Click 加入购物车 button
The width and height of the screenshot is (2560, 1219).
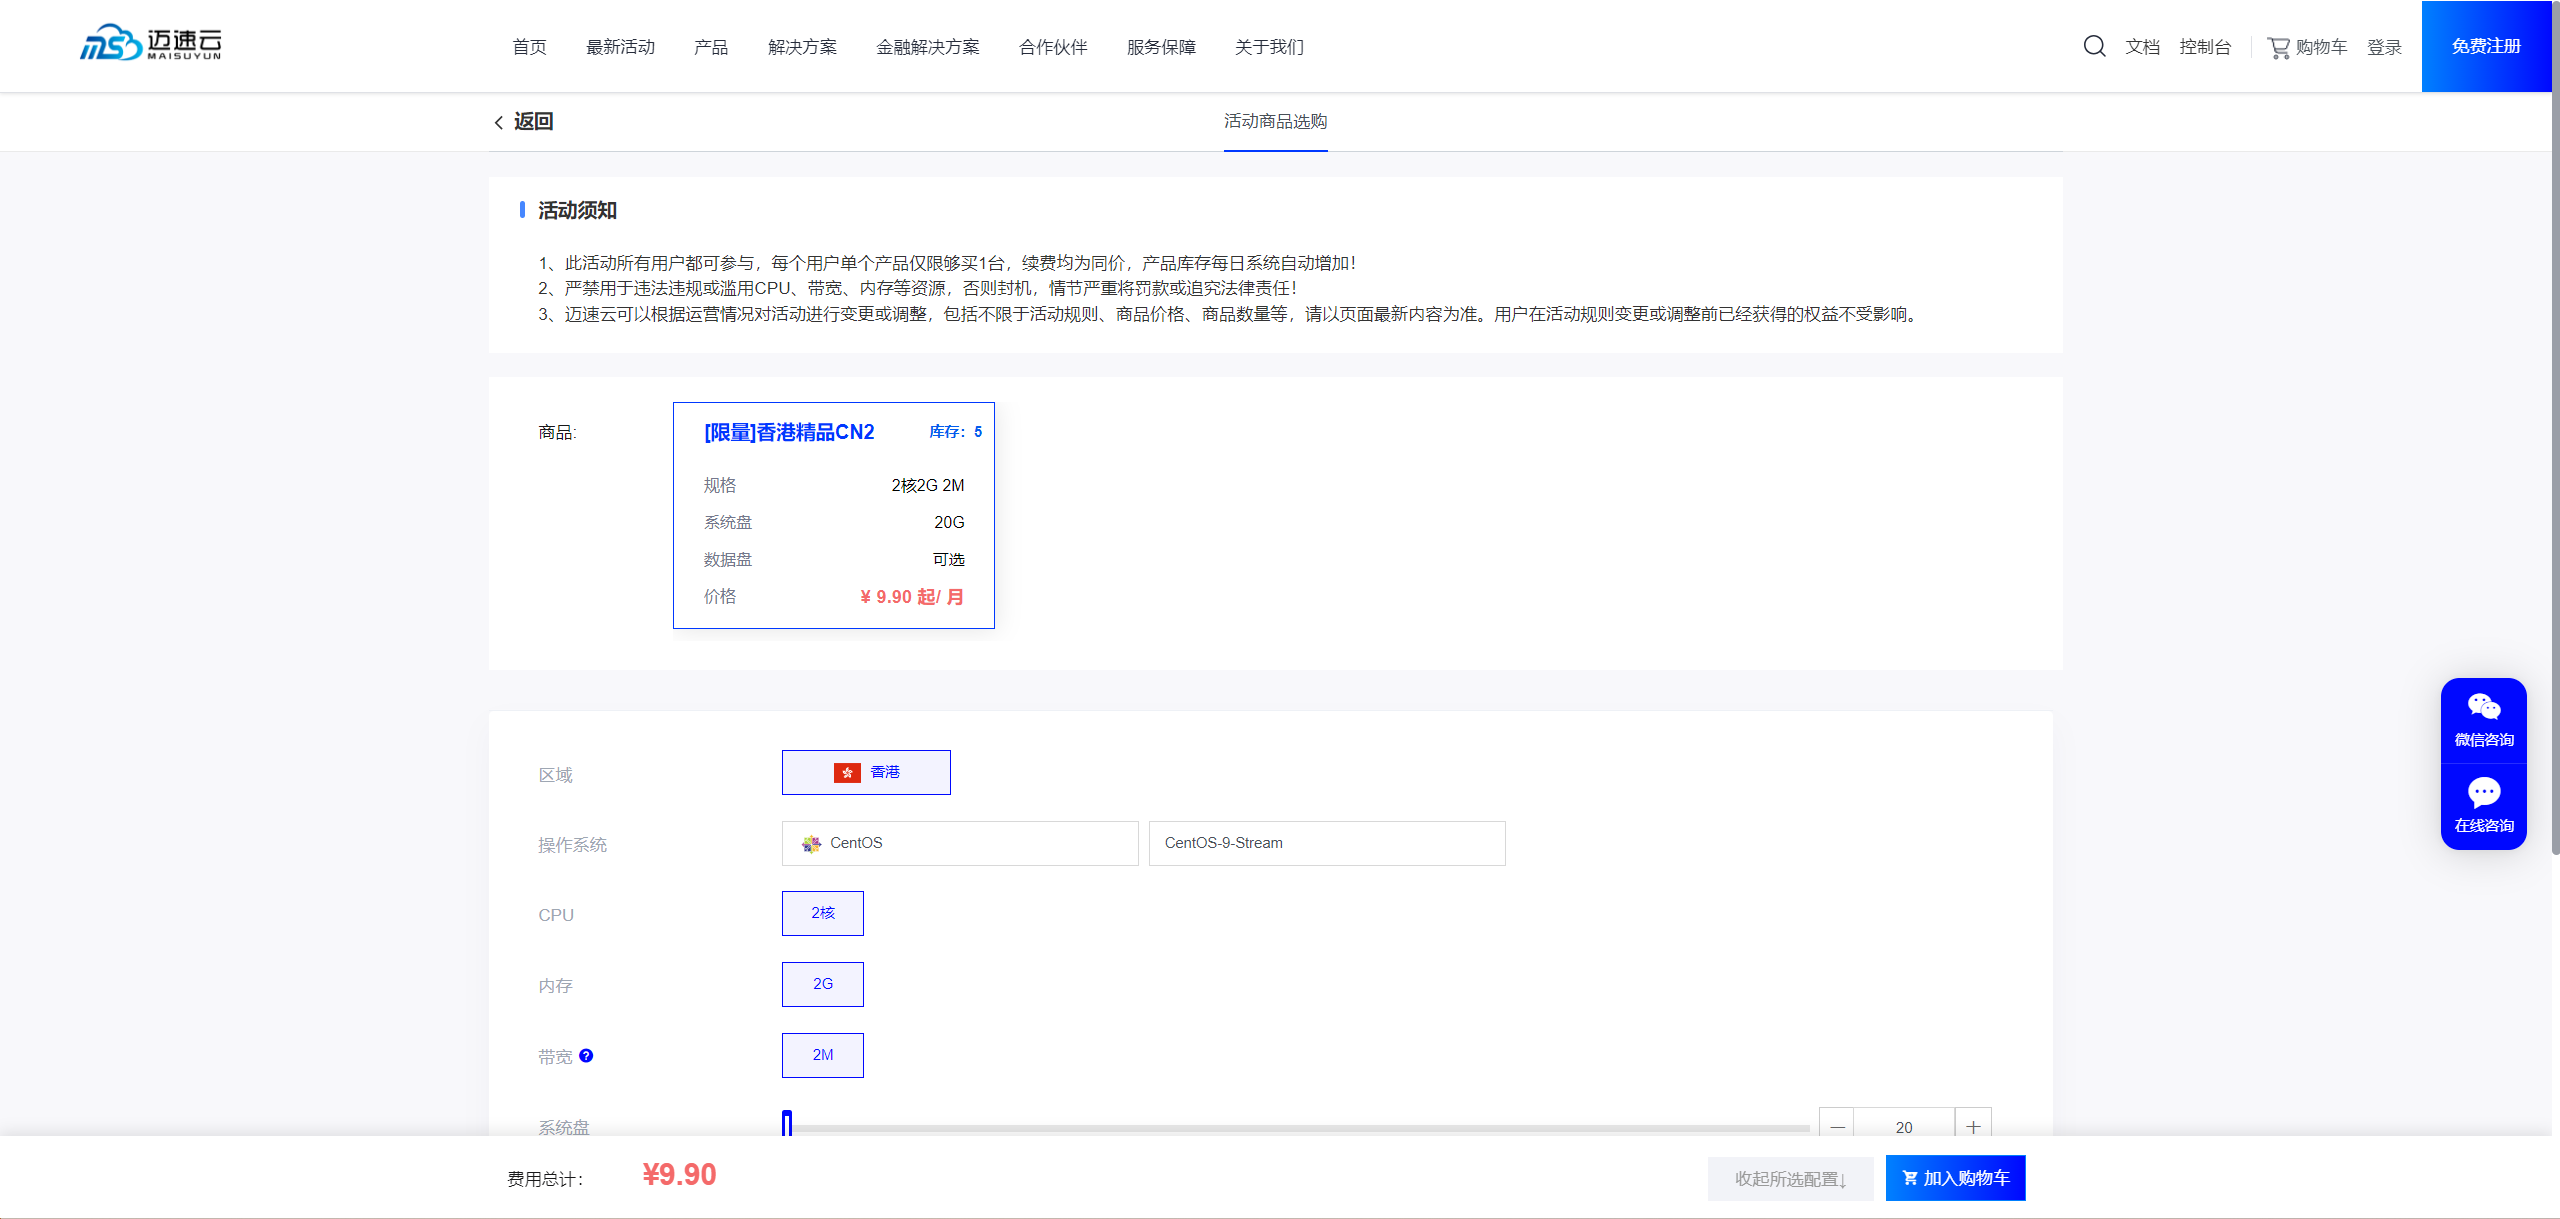pyautogui.click(x=1955, y=1178)
